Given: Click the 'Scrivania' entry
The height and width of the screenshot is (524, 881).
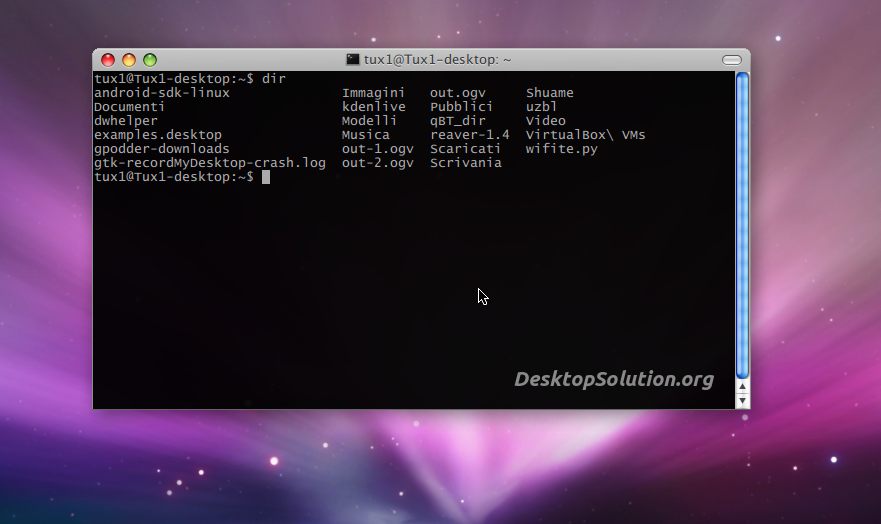Looking at the screenshot, I should coord(466,163).
